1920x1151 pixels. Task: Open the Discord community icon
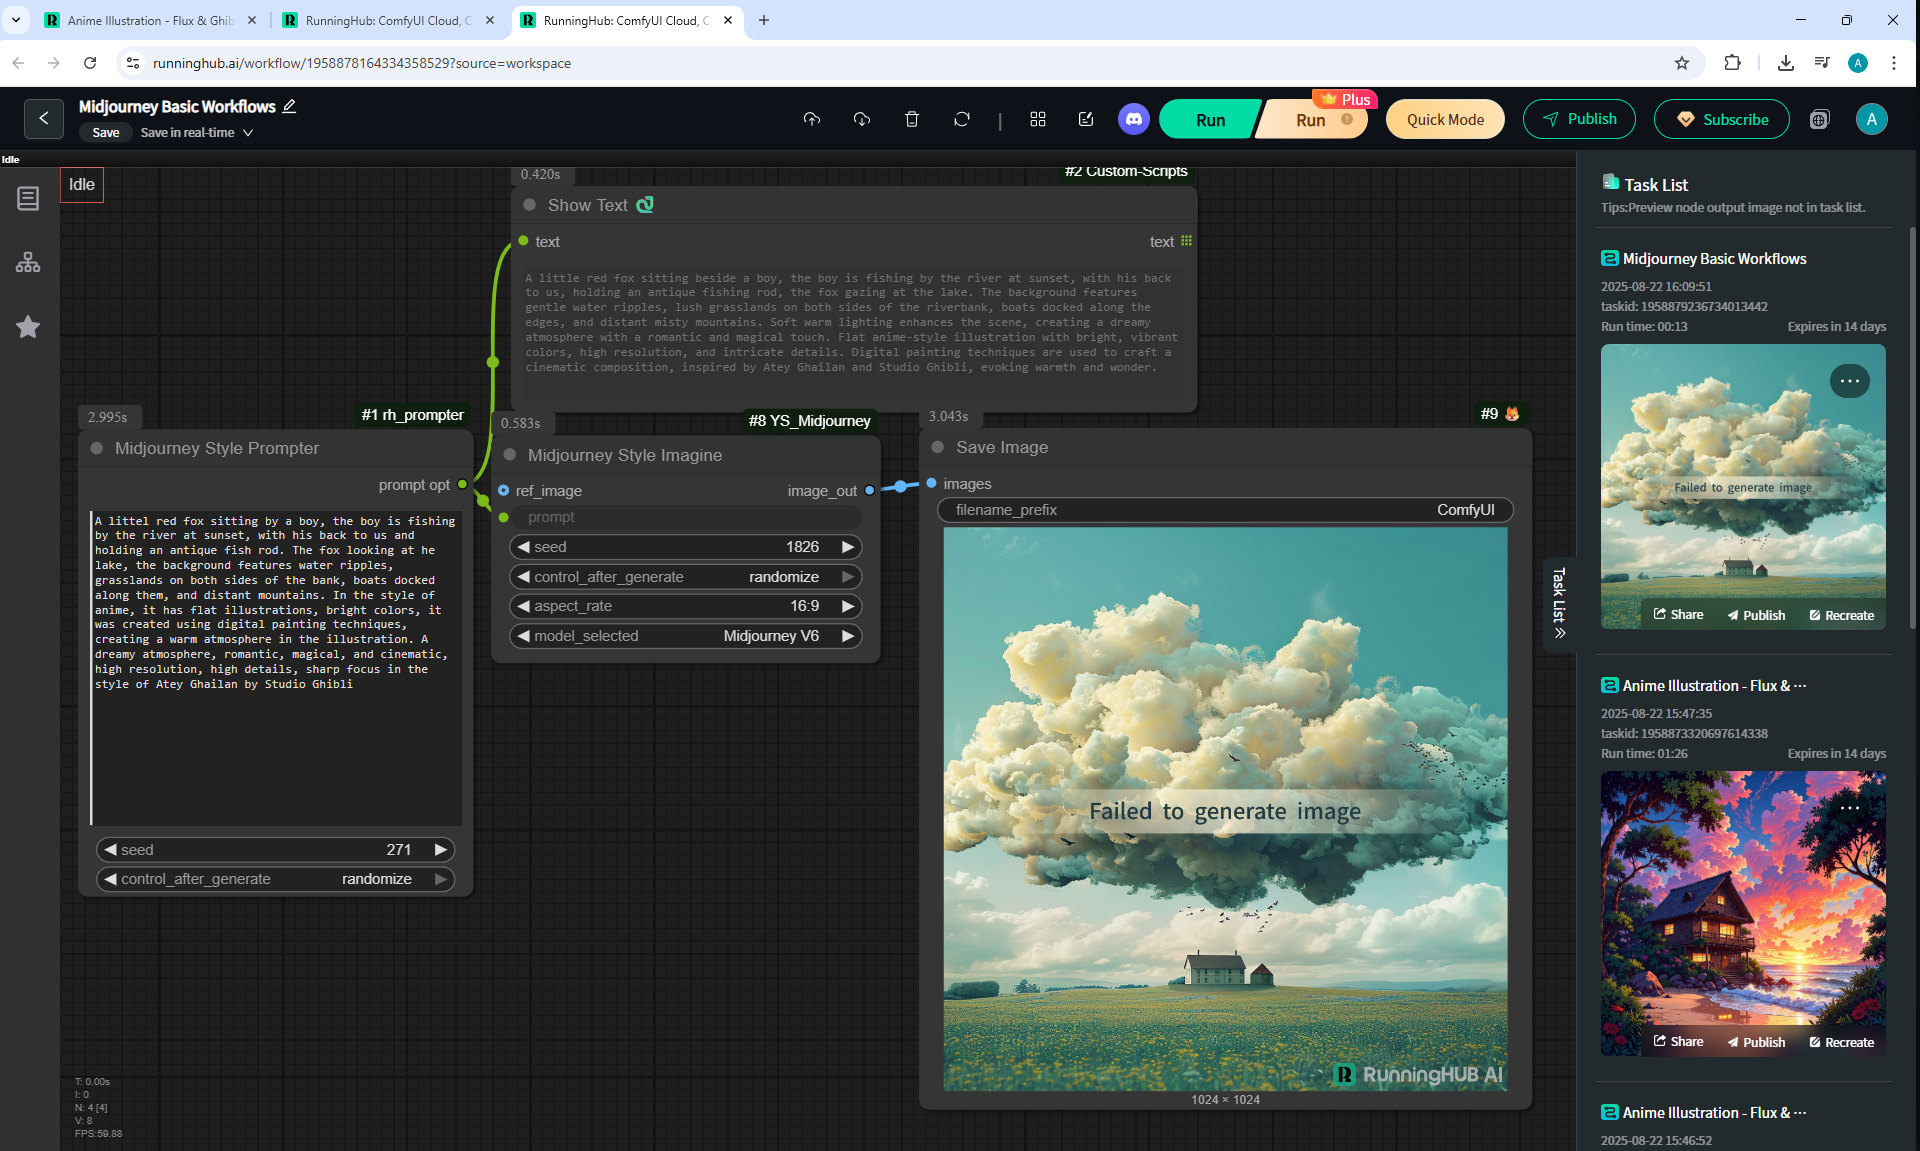coord(1133,119)
